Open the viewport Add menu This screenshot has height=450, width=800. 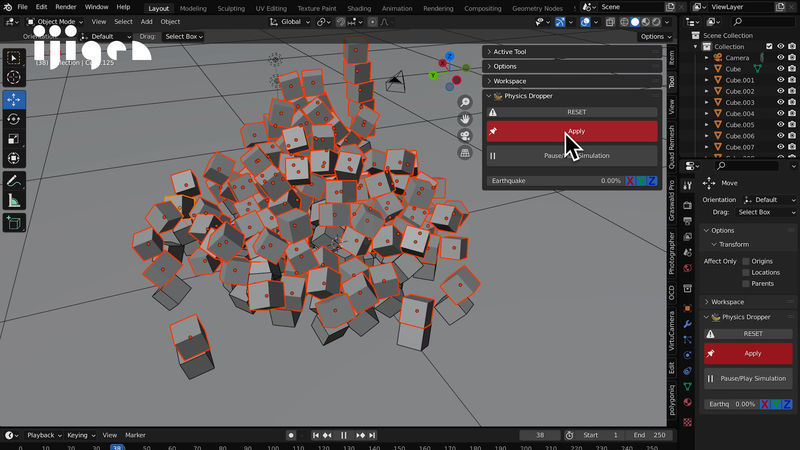tap(146, 22)
